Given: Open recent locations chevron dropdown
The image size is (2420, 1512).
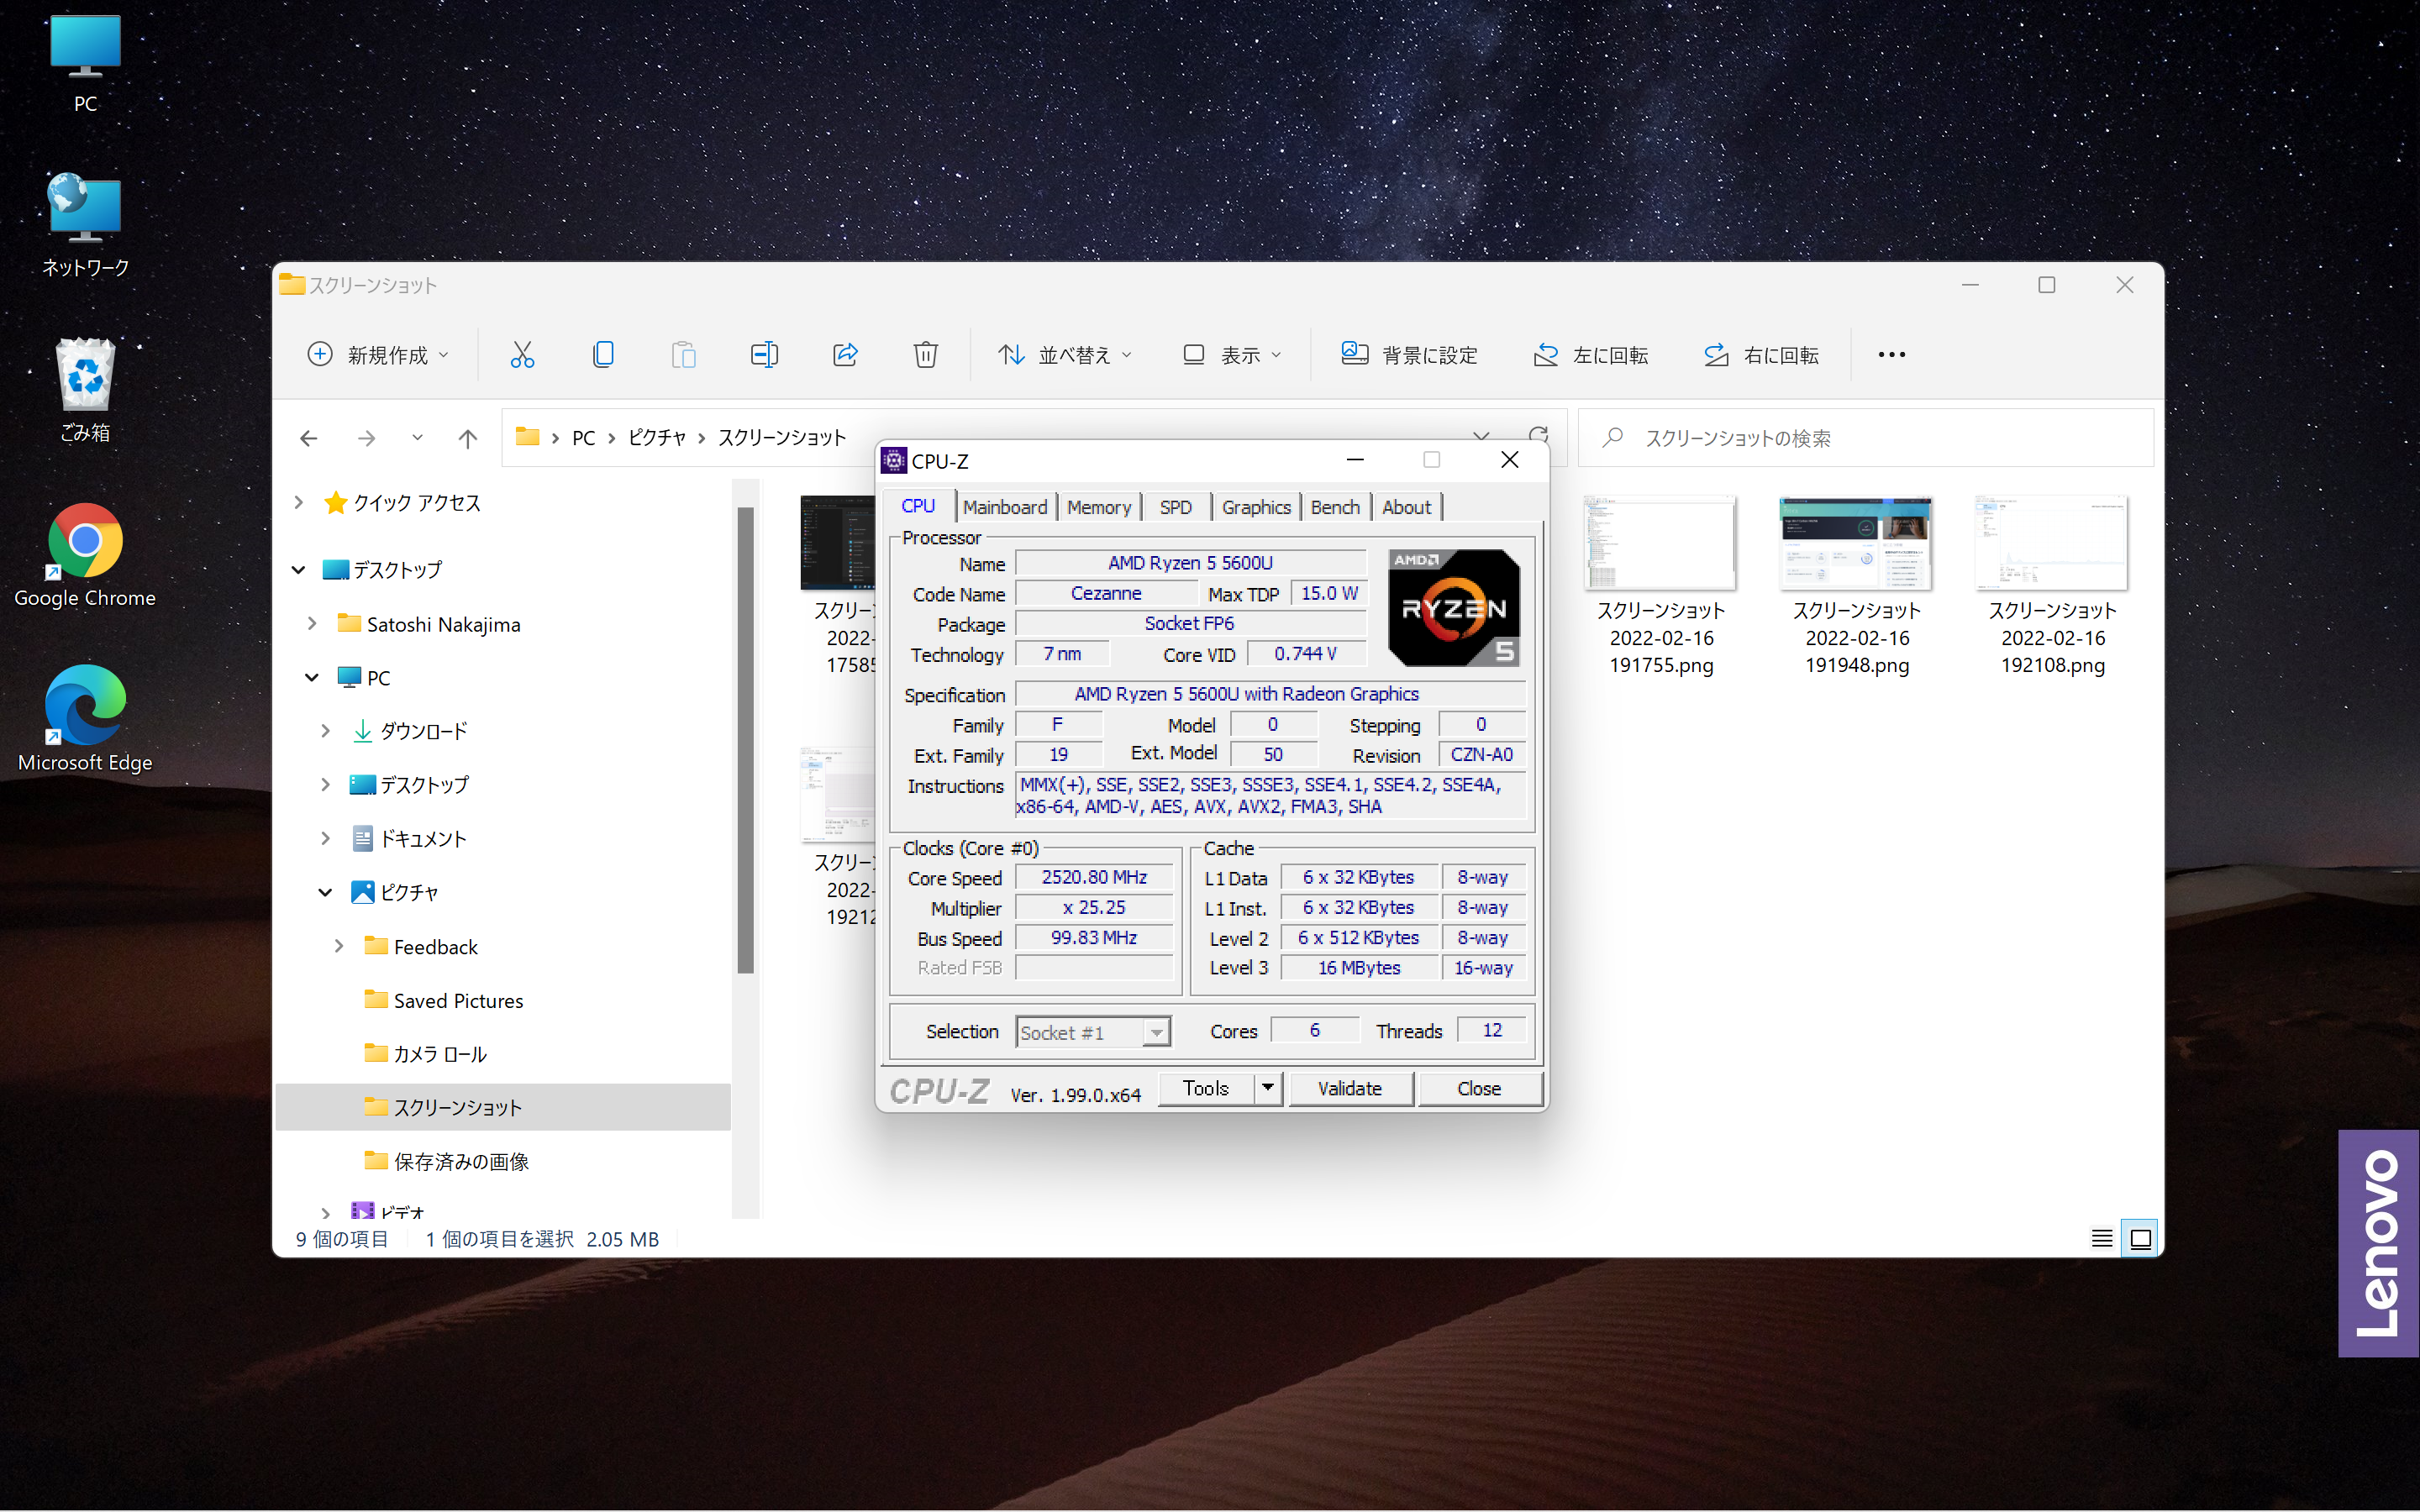Looking at the screenshot, I should coord(417,438).
